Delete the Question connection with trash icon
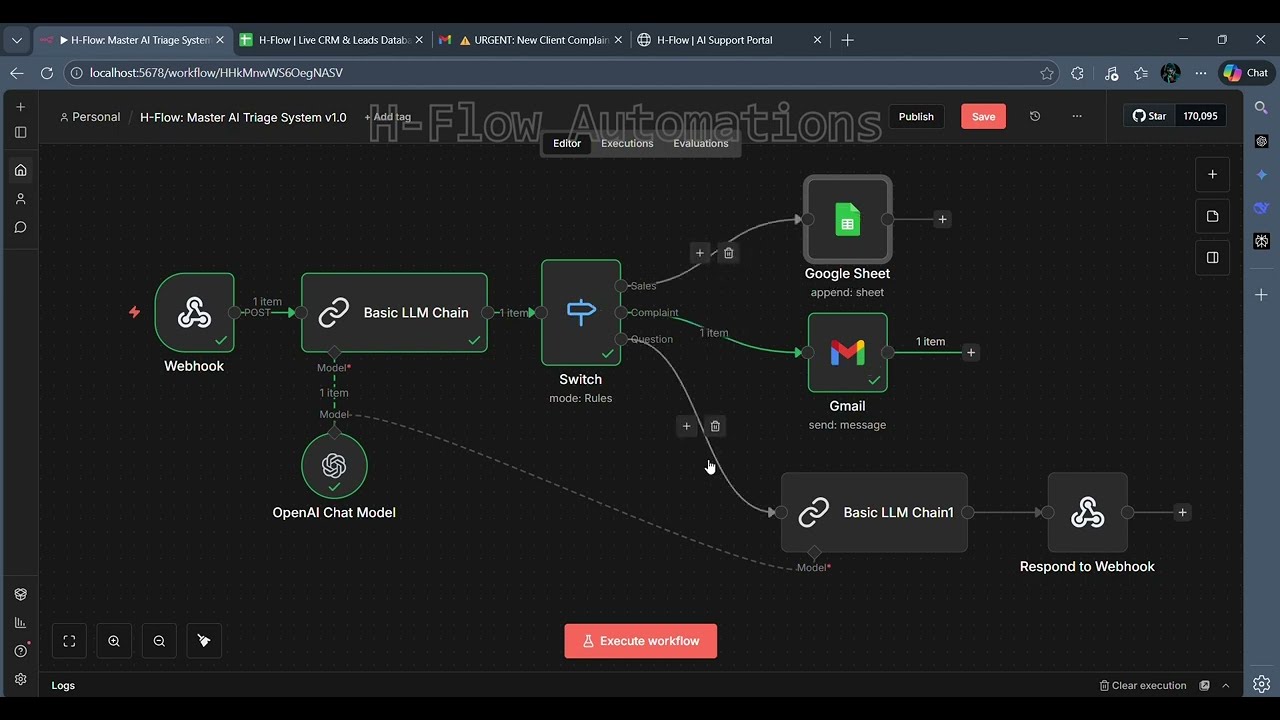This screenshot has width=1280, height=720. pyautogui.click(x=715, y=426)
